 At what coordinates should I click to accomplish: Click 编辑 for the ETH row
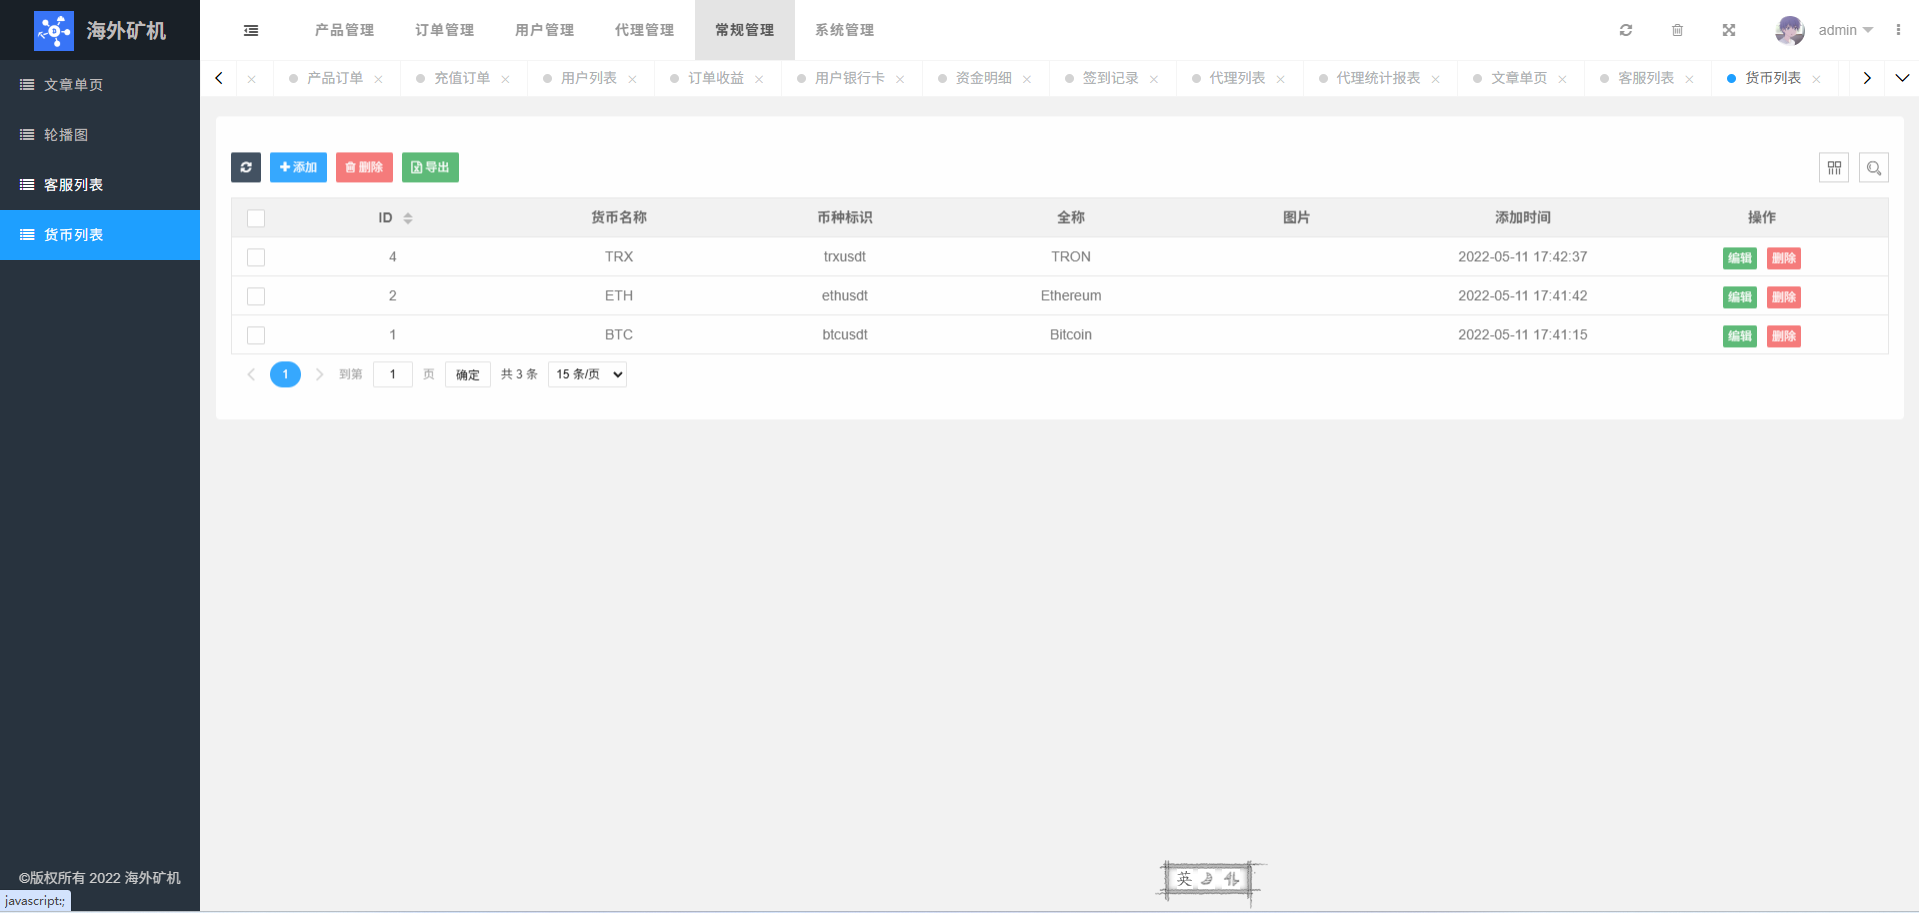point(1739,297)
